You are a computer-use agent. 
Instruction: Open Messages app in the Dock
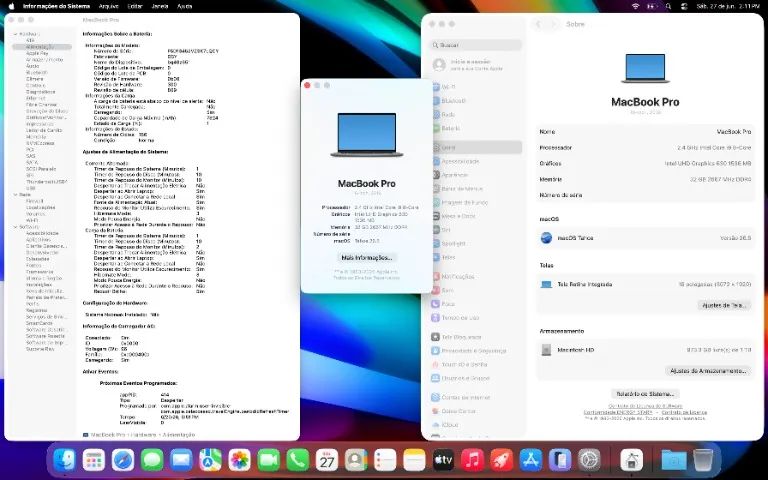tap(152, 460)
